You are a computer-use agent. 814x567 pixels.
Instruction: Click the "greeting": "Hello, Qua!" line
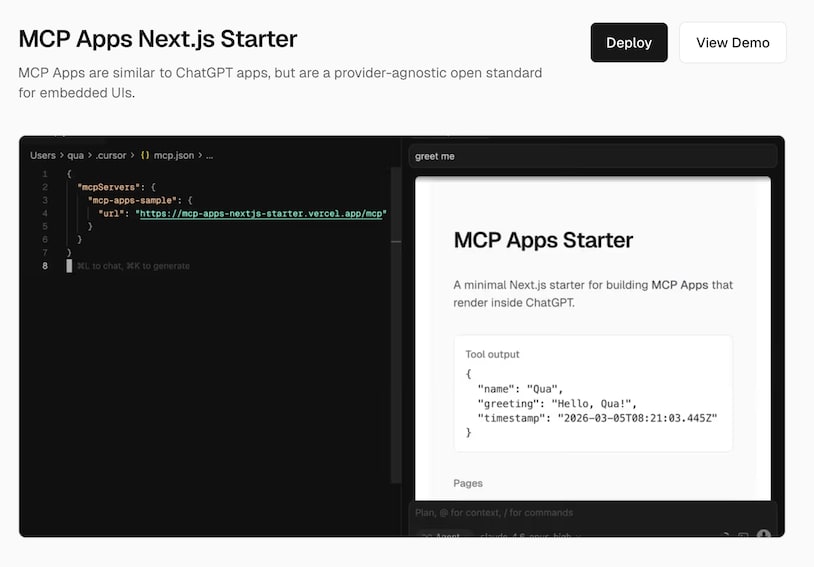coord(557,403)
